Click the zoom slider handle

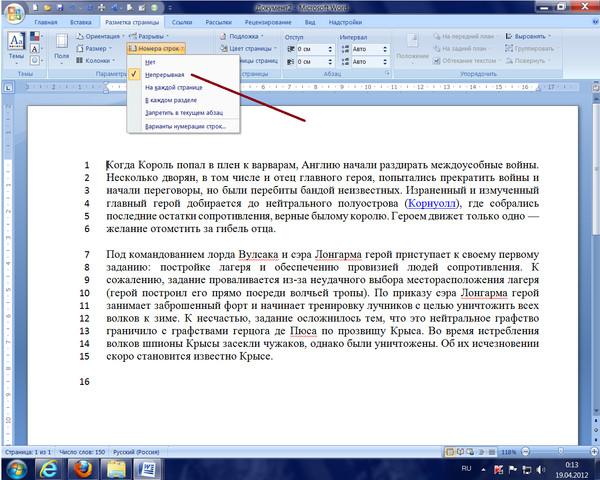[x=561, y=452]
